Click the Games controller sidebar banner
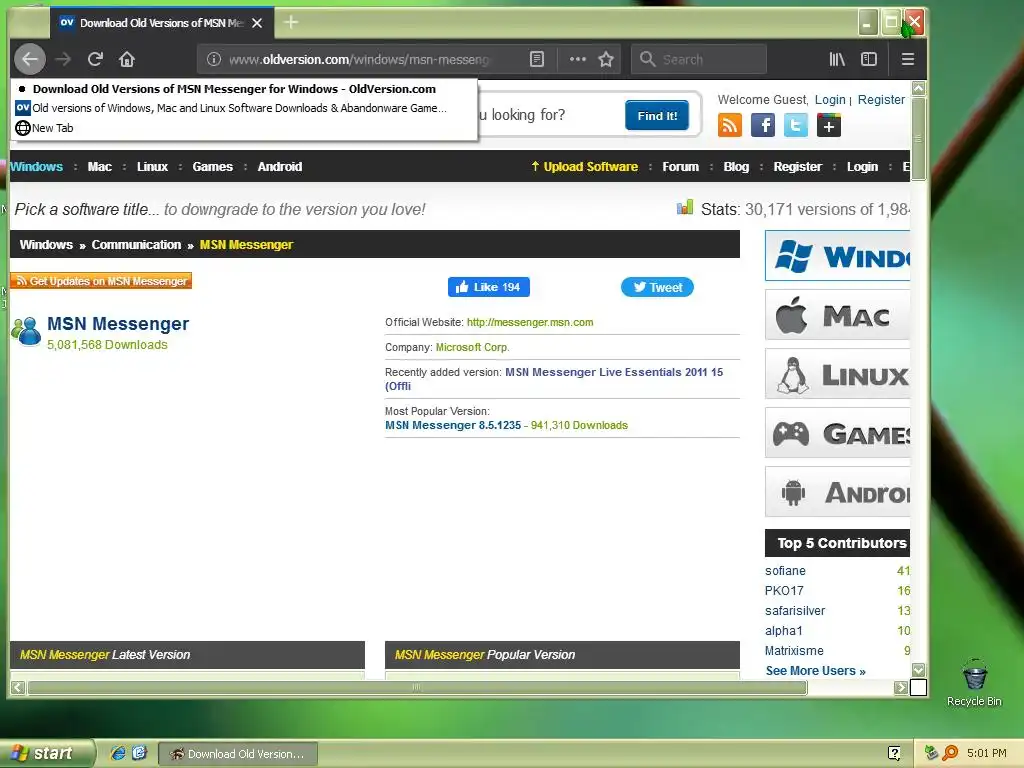 (837, 432)
